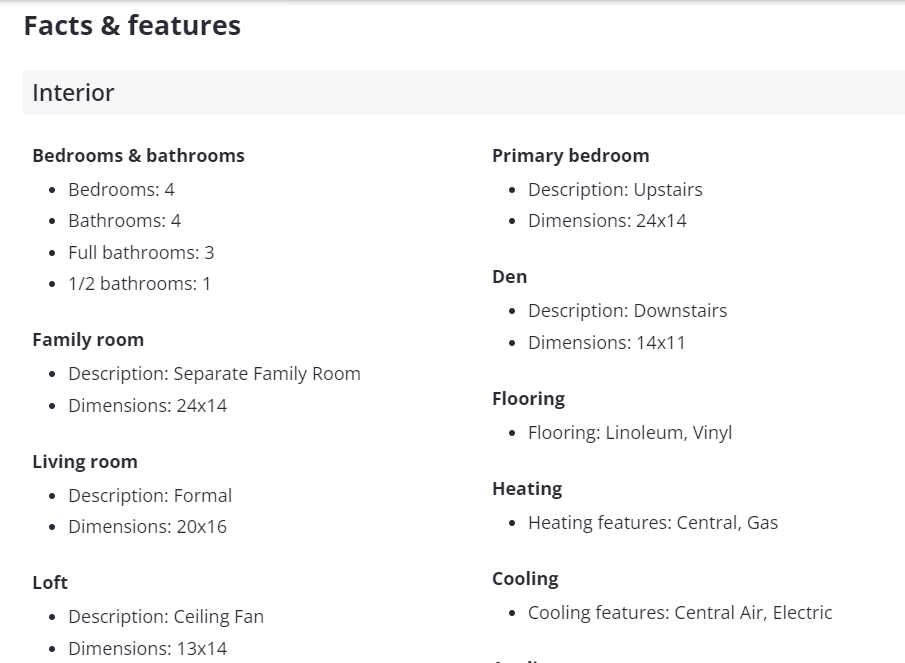Click Cooling features: Central Air, Electric
Viewport: 905px width, 663px height.
[x=680, y=612]
